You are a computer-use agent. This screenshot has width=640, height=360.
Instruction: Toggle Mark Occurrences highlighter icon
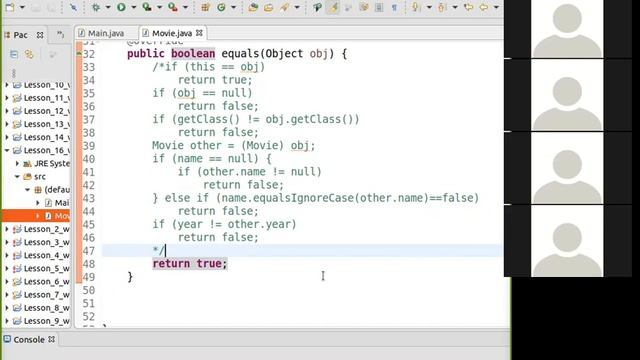coord(333,7)
